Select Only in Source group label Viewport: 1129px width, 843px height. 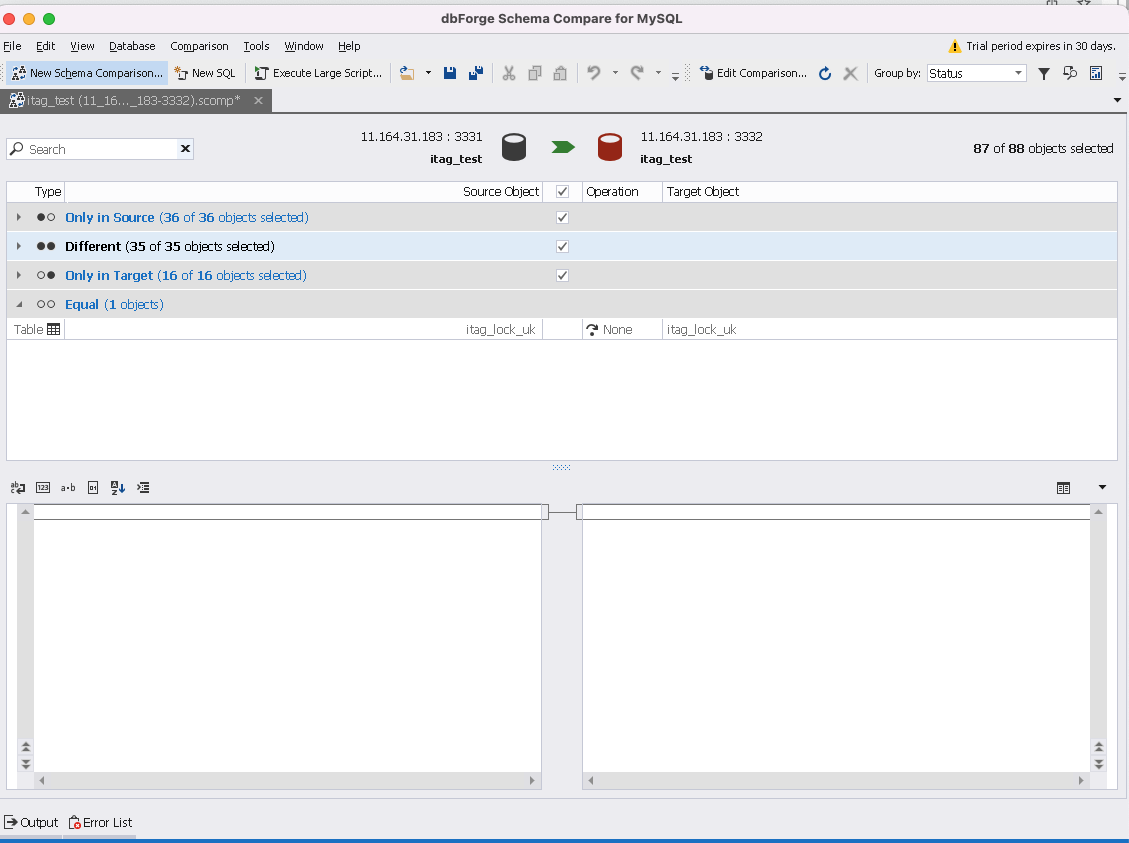(x=186, y=217)
